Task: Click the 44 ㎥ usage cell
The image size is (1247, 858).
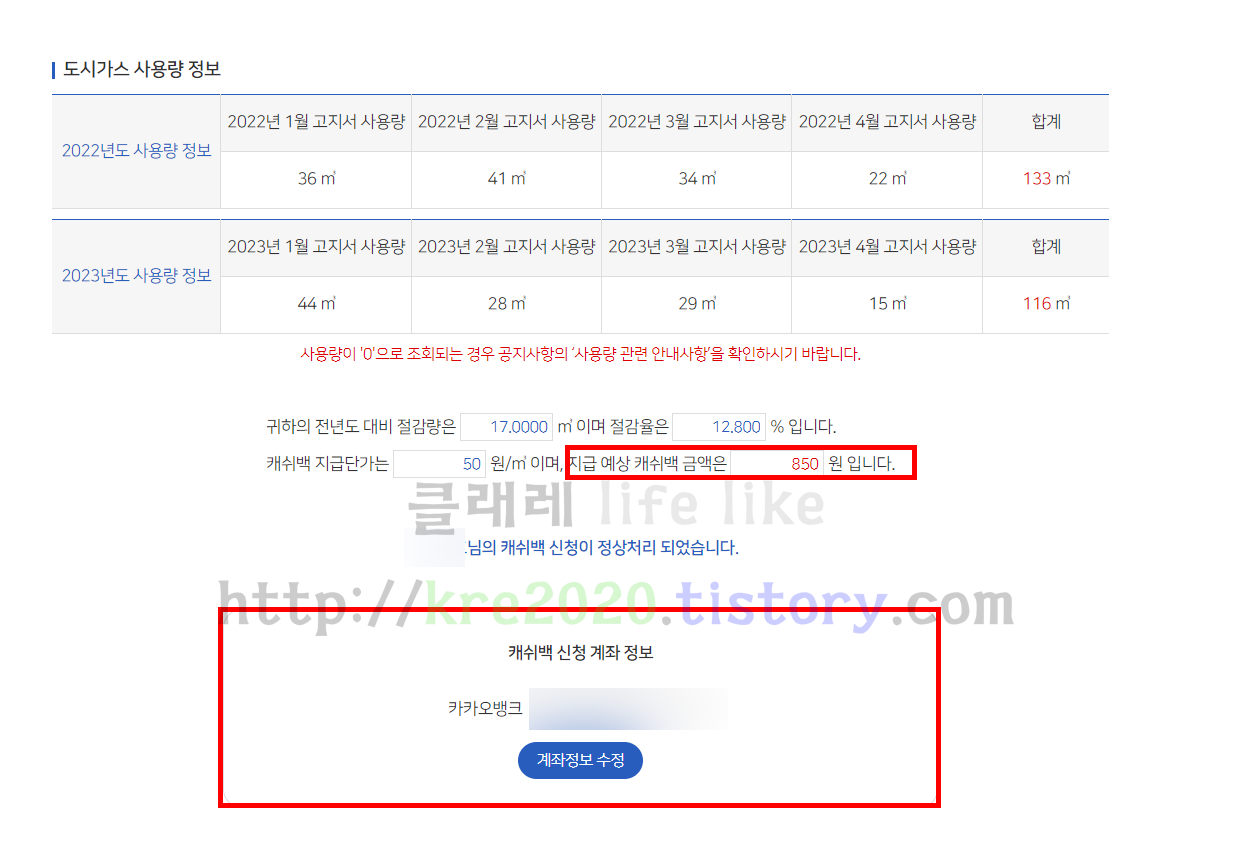Action: 316,304
